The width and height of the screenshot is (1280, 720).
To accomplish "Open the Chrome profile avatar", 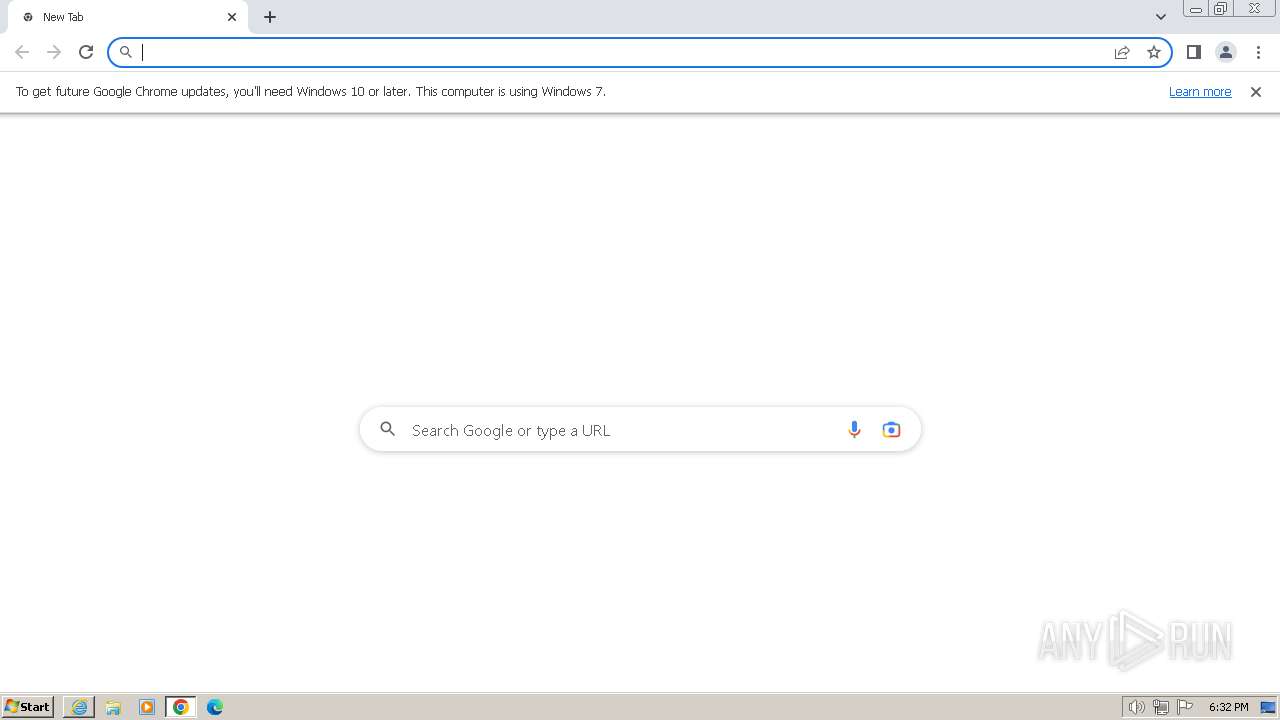I will [1226, 52].
